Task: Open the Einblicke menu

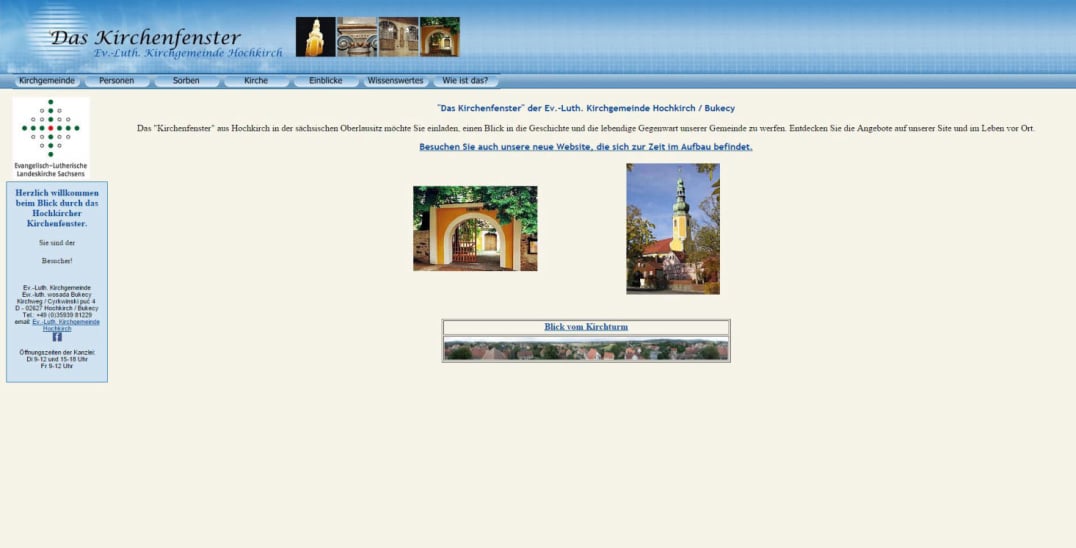Action: 325,81
